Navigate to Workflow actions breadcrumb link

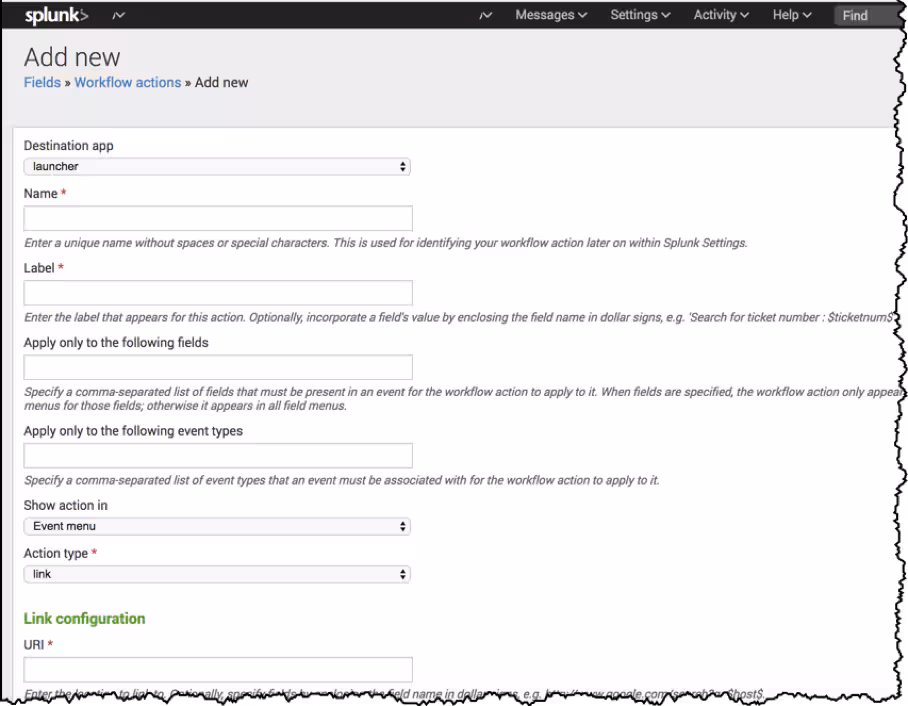click(x=128, y=82)
